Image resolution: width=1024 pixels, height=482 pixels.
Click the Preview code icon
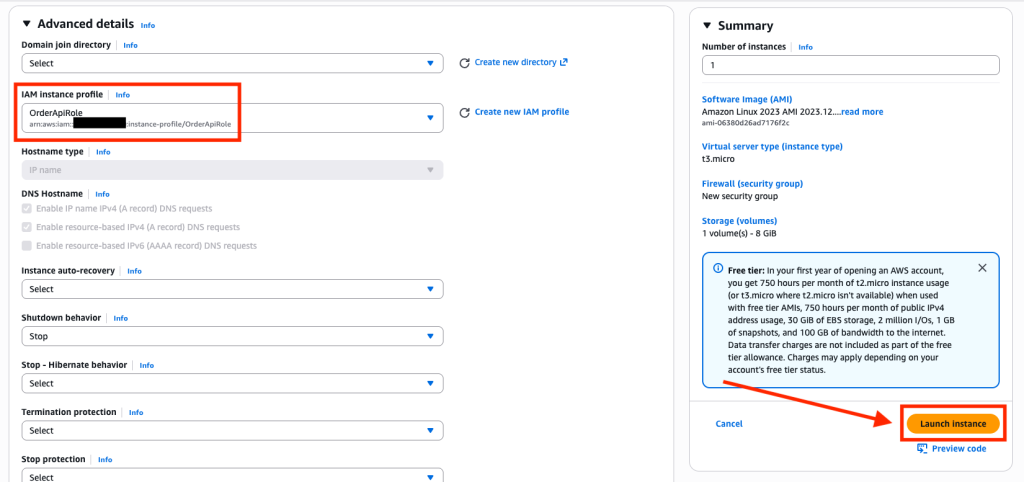pyautogui.click(x=923, y=449)
